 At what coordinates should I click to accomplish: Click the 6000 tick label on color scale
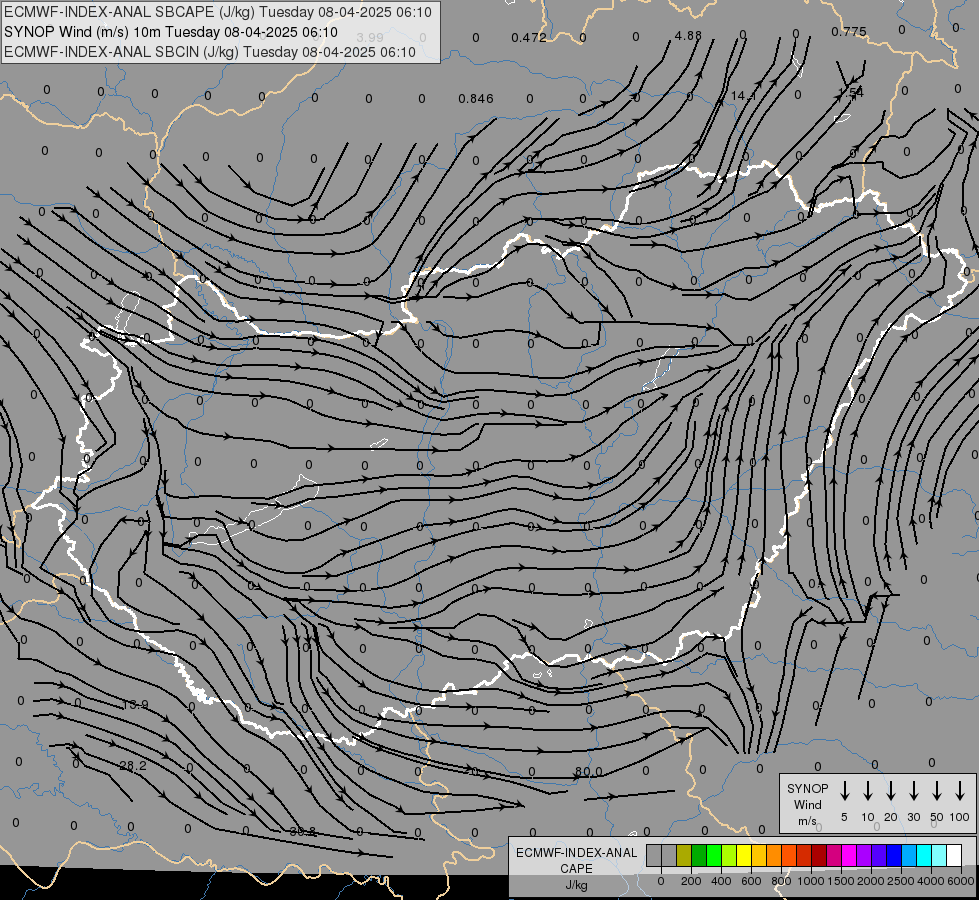click(961, 881)
